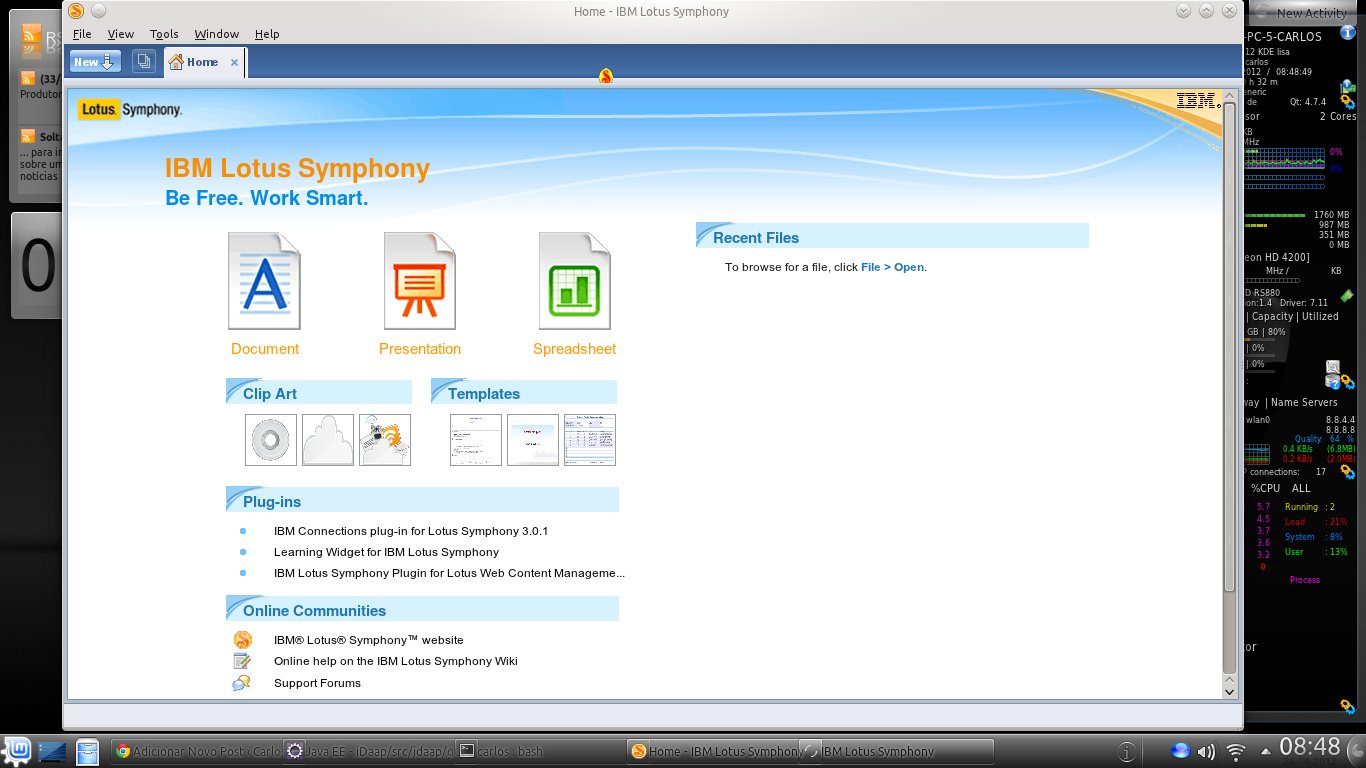Viewport: 1366px width, 768px height.
Task: Click the Document label link
Action: tap(265, 349)
